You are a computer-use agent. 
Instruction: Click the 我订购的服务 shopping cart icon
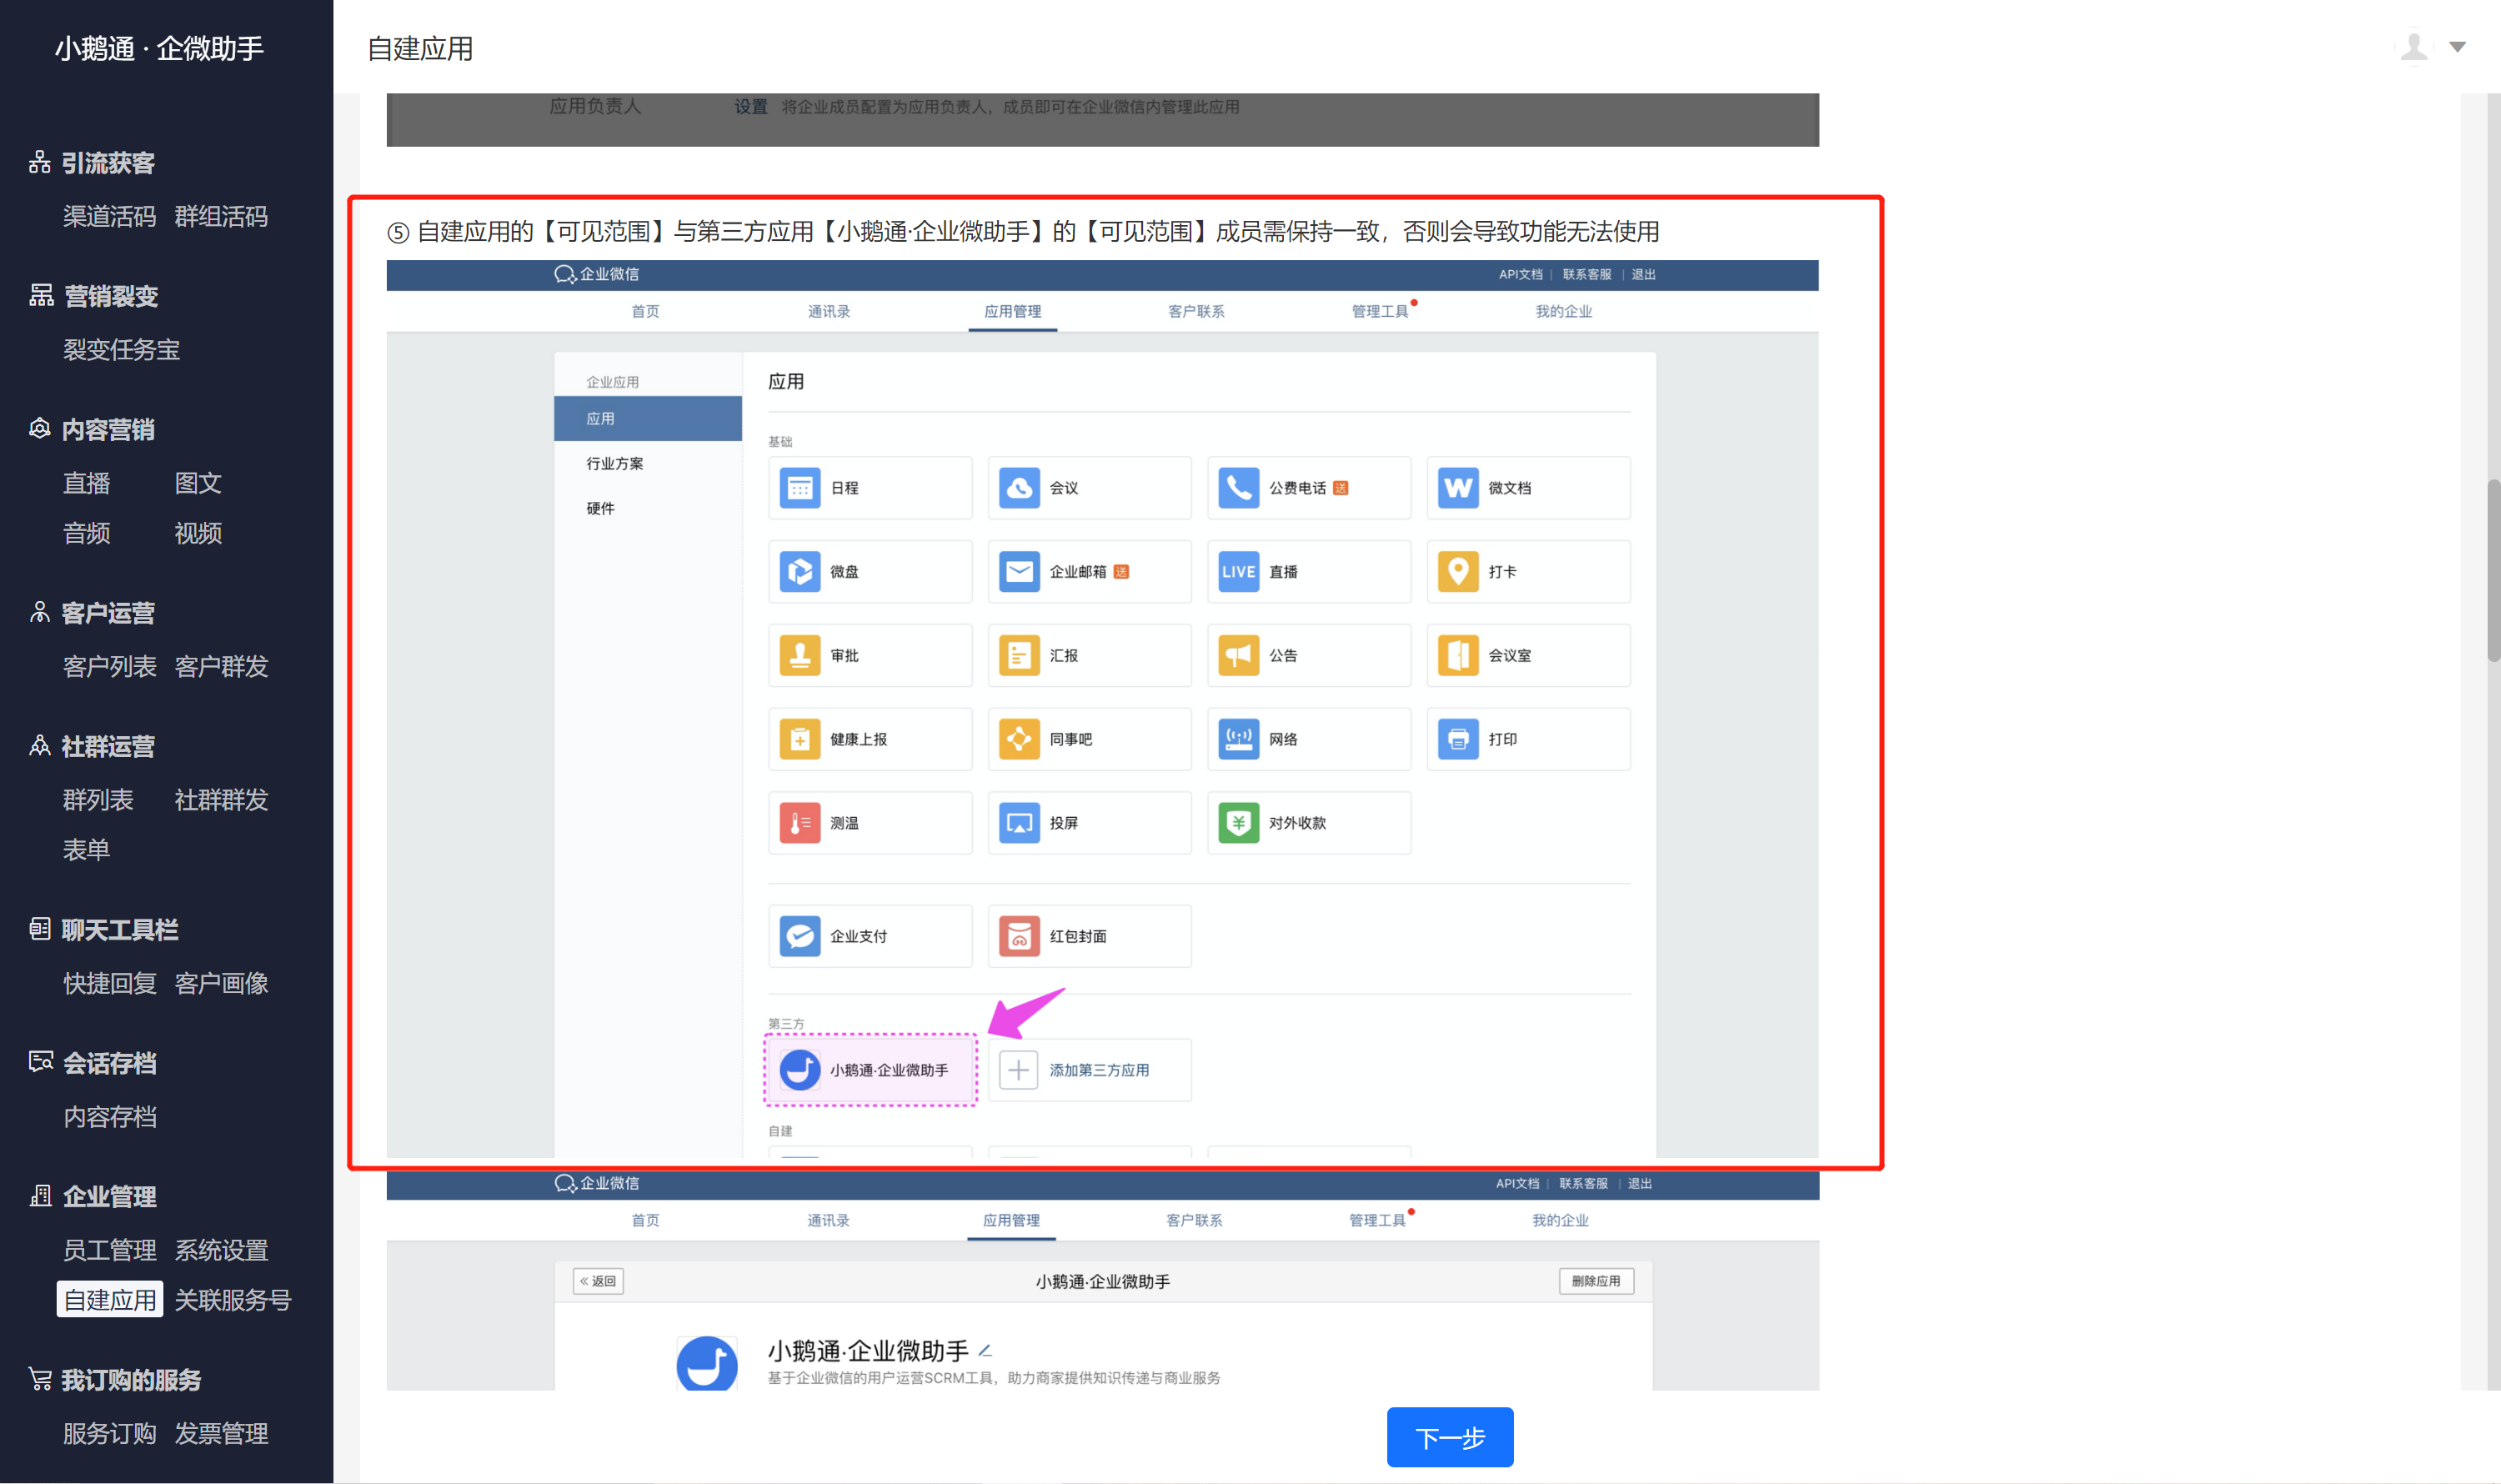point(40,1380)
